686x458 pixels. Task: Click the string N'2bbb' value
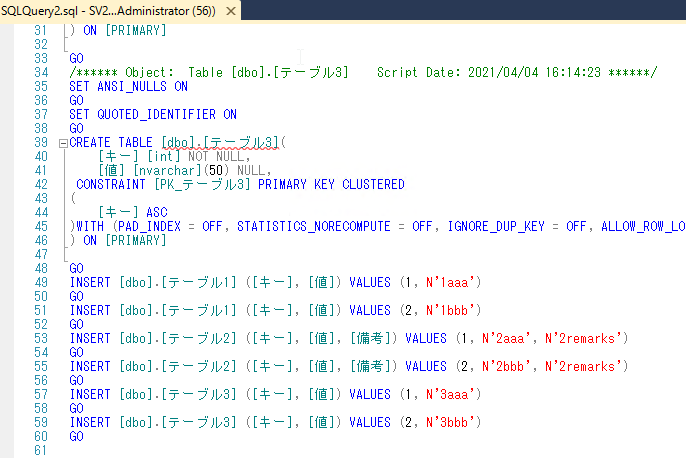coord(507,366)
